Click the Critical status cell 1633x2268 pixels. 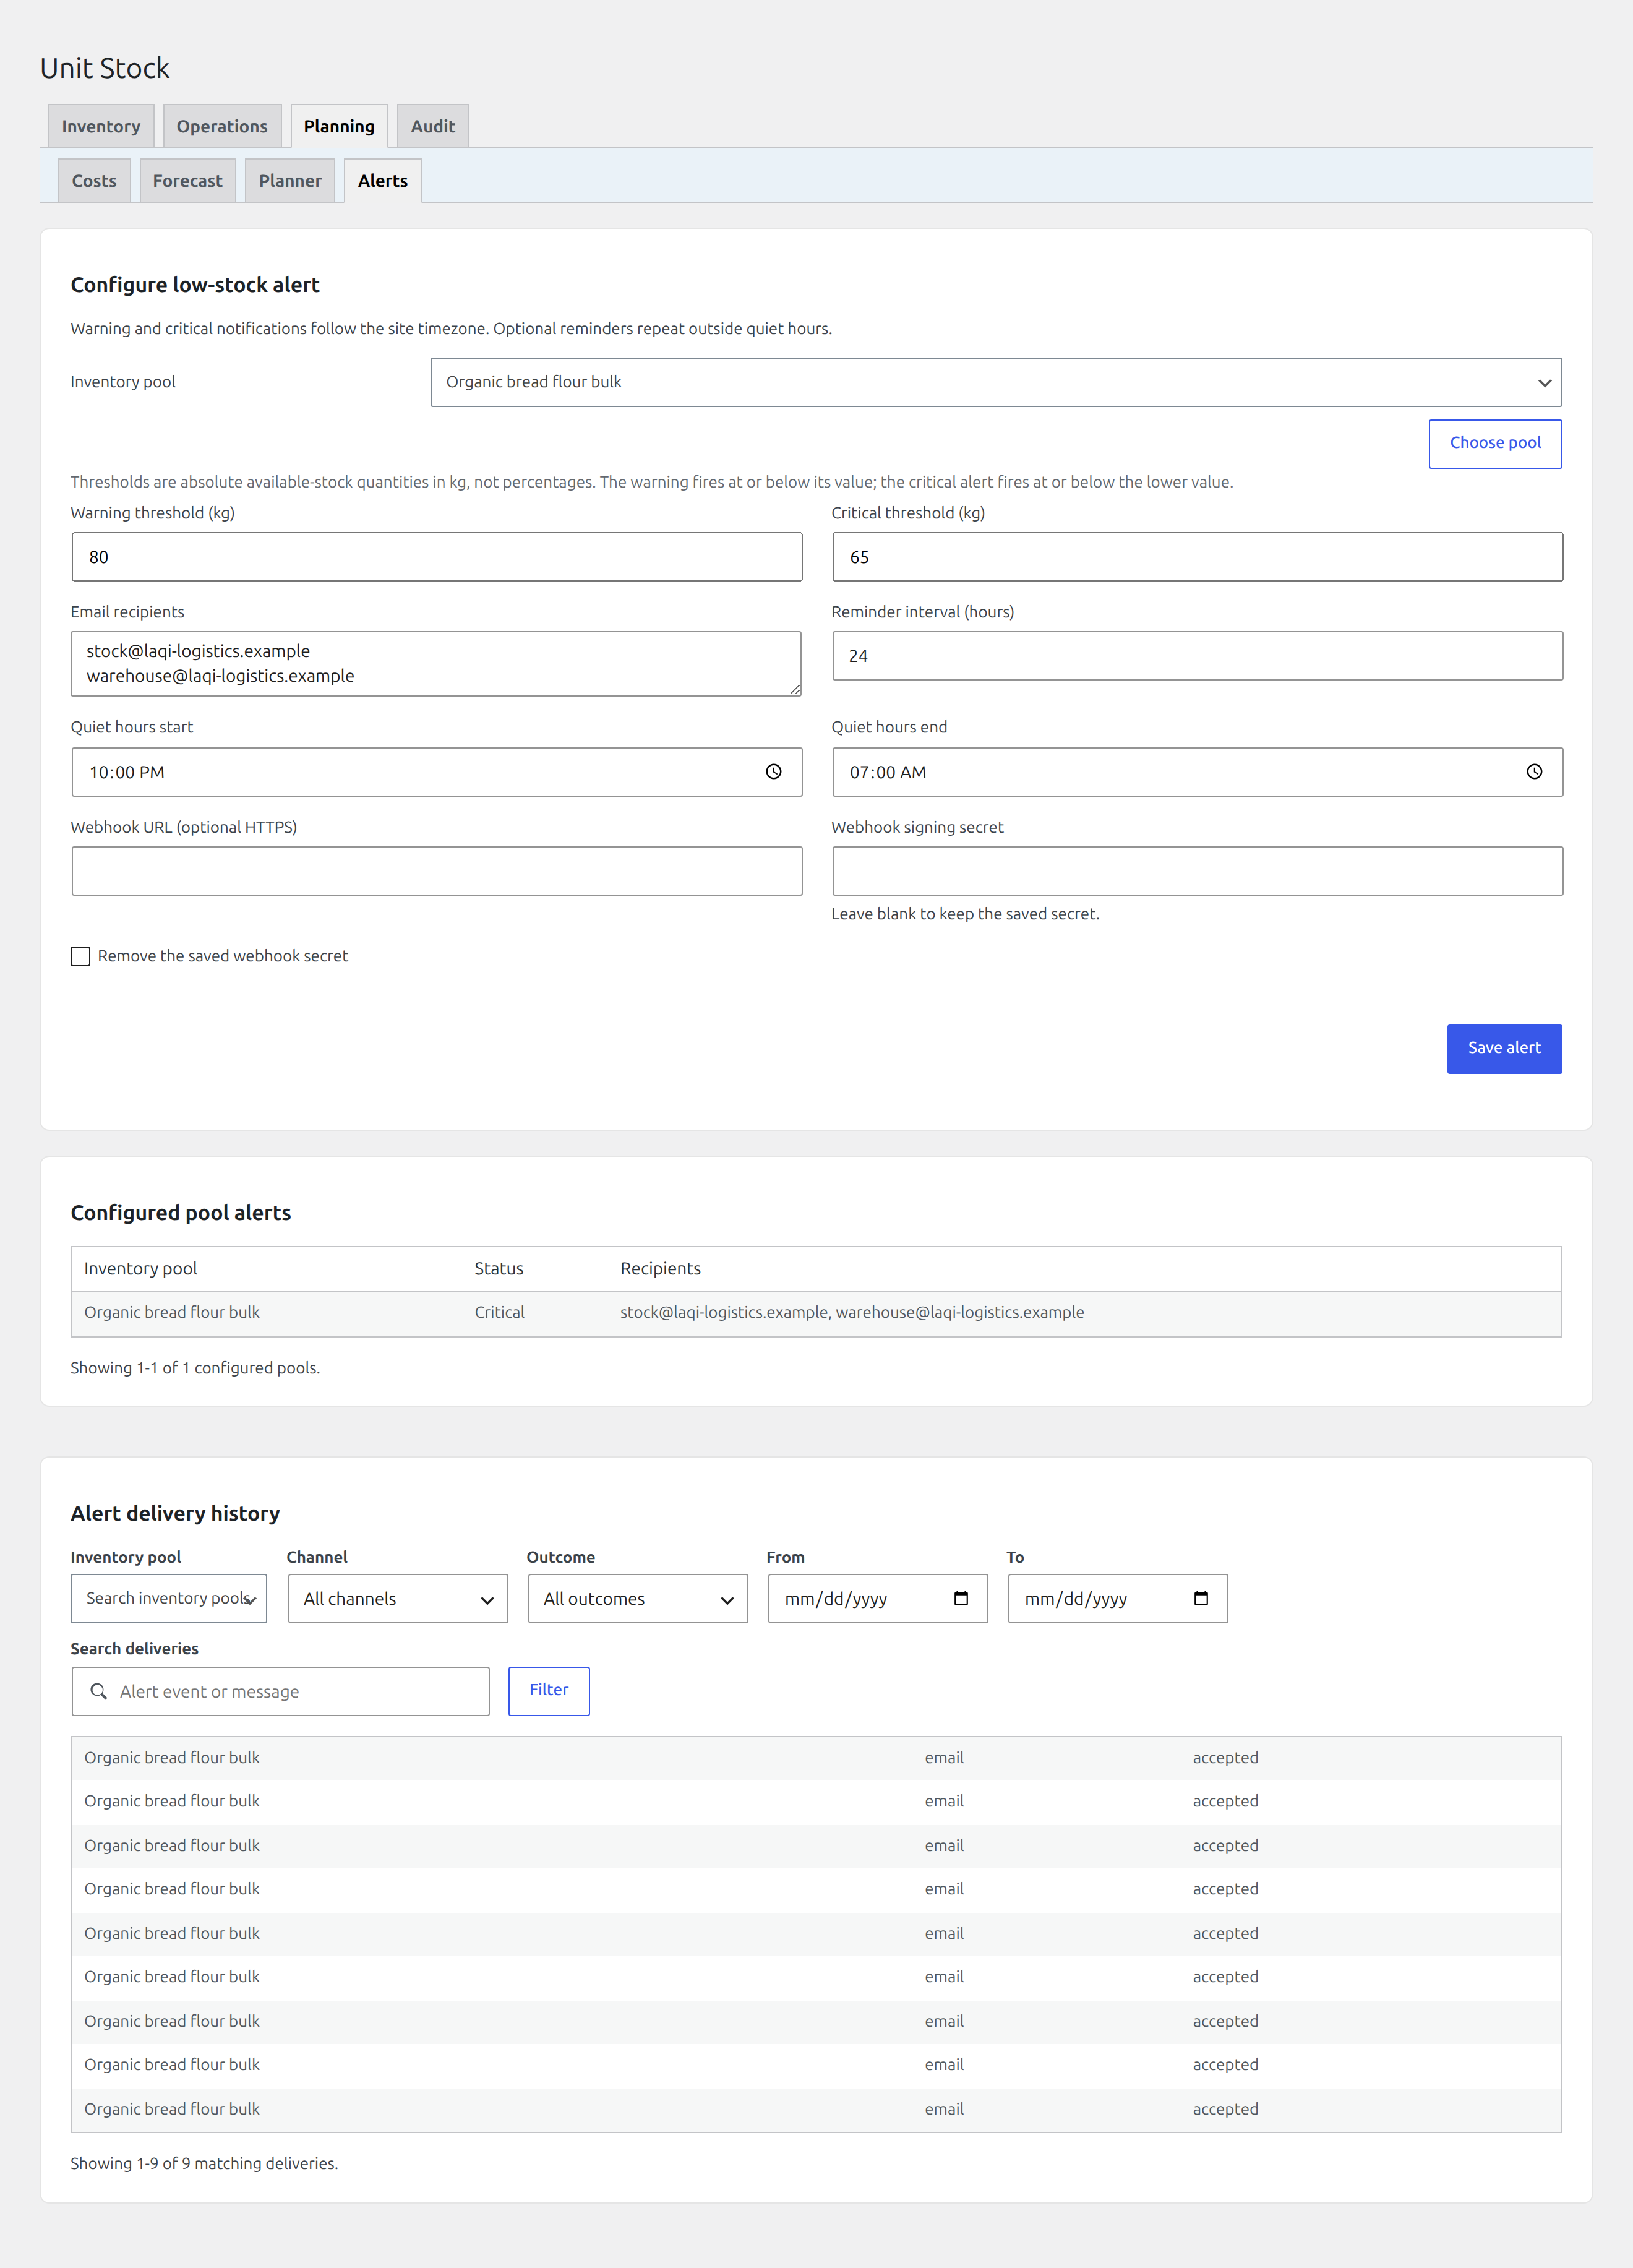coord(499,1312)
